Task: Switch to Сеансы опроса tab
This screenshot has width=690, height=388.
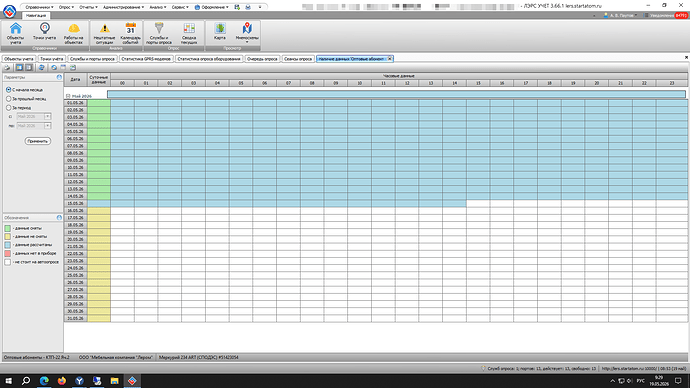Action: [298, 59]
